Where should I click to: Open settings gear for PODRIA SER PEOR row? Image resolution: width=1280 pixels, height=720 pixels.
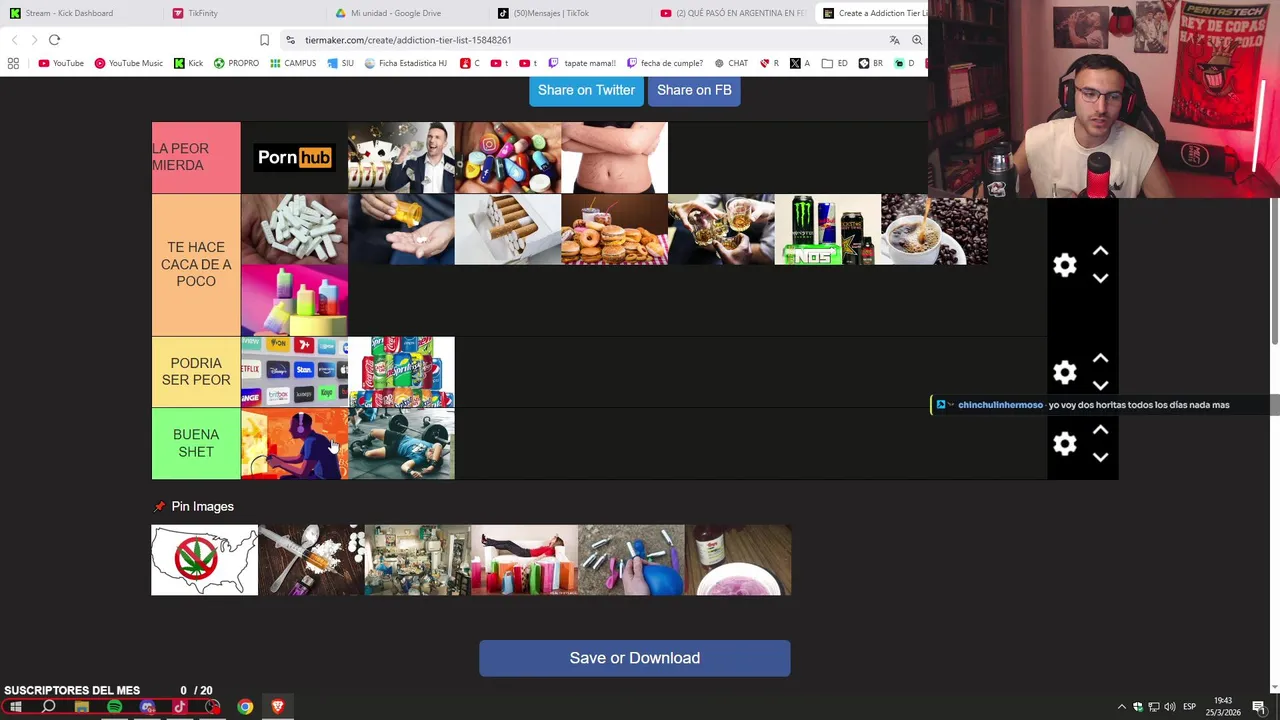[x=1065, y=372]
